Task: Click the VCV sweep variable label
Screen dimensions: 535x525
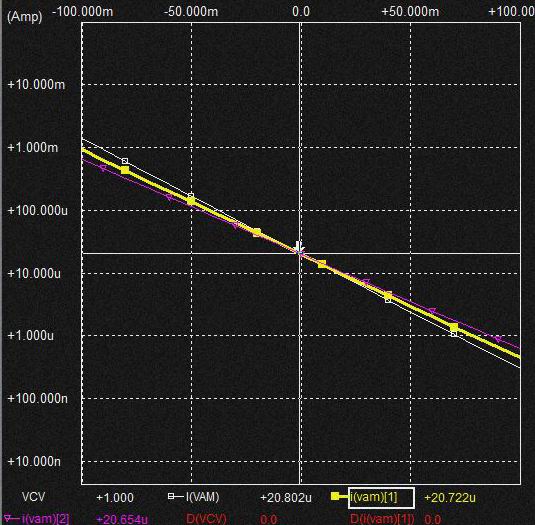Action: tap(33, 497)
